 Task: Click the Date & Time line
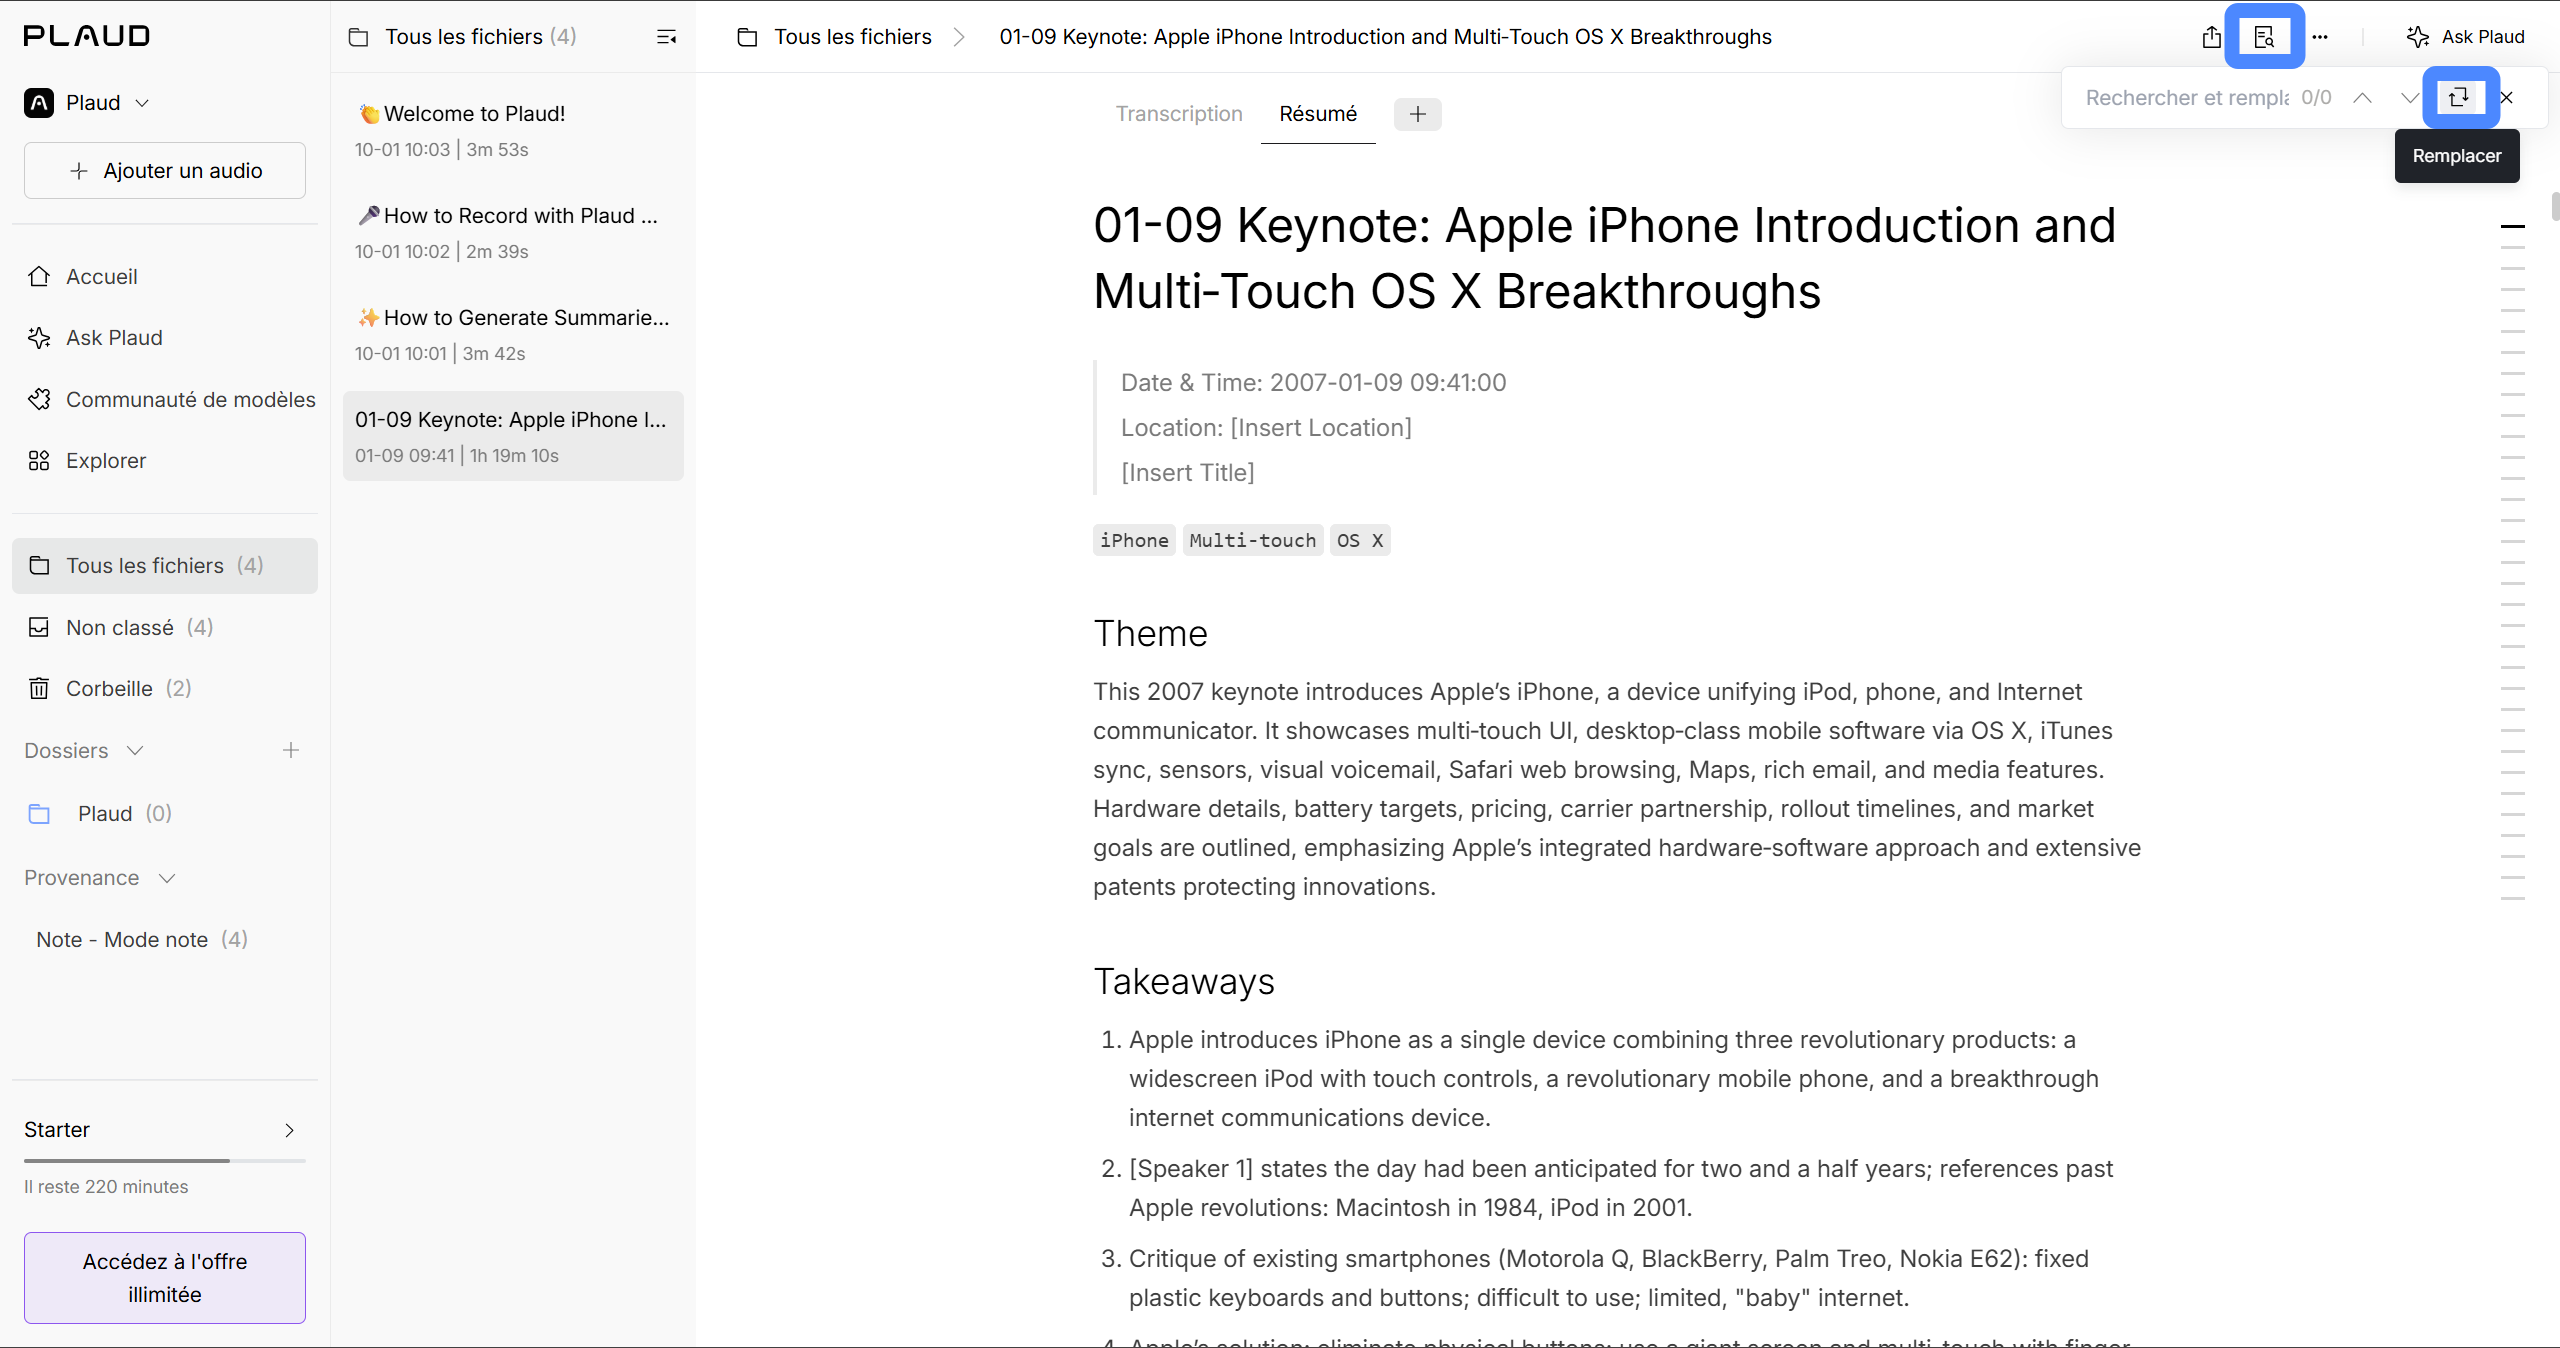(1313, 383)
